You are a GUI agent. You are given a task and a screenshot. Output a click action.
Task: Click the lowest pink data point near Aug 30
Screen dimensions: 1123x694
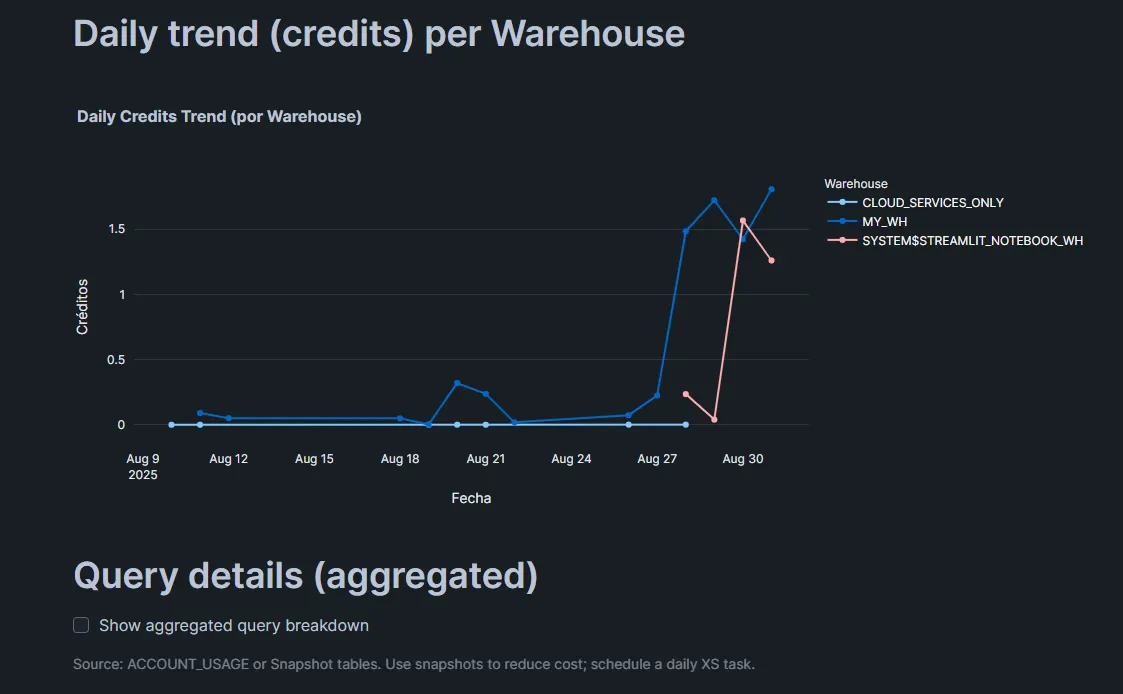716,419
